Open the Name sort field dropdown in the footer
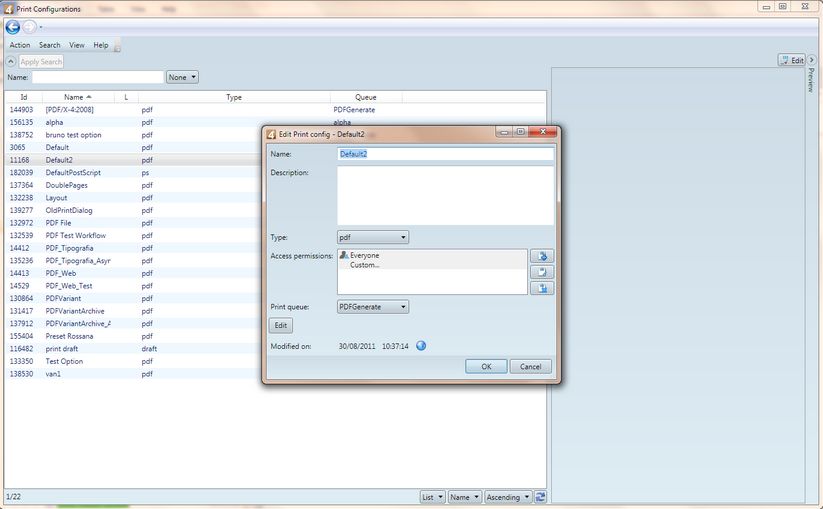 coord(465,496)
